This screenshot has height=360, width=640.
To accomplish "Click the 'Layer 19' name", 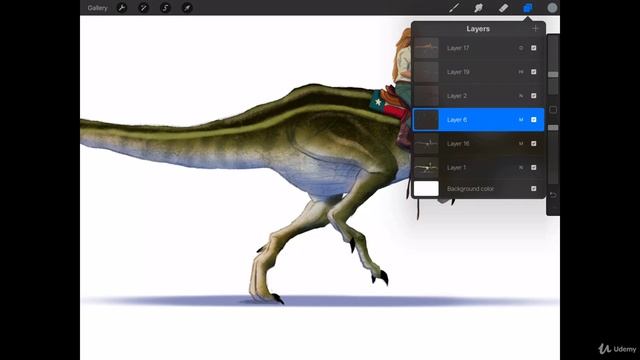I will [x=458, y=72].
